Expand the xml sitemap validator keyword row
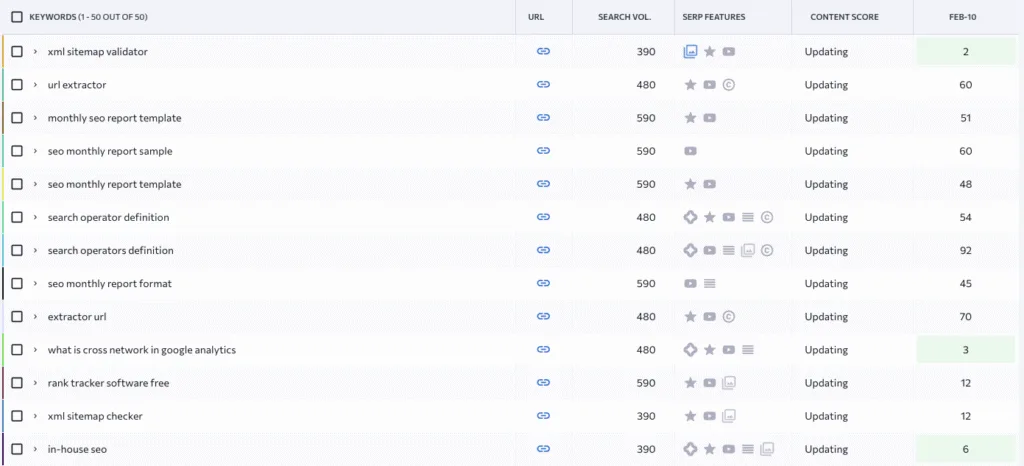 [x=35, y=52]
